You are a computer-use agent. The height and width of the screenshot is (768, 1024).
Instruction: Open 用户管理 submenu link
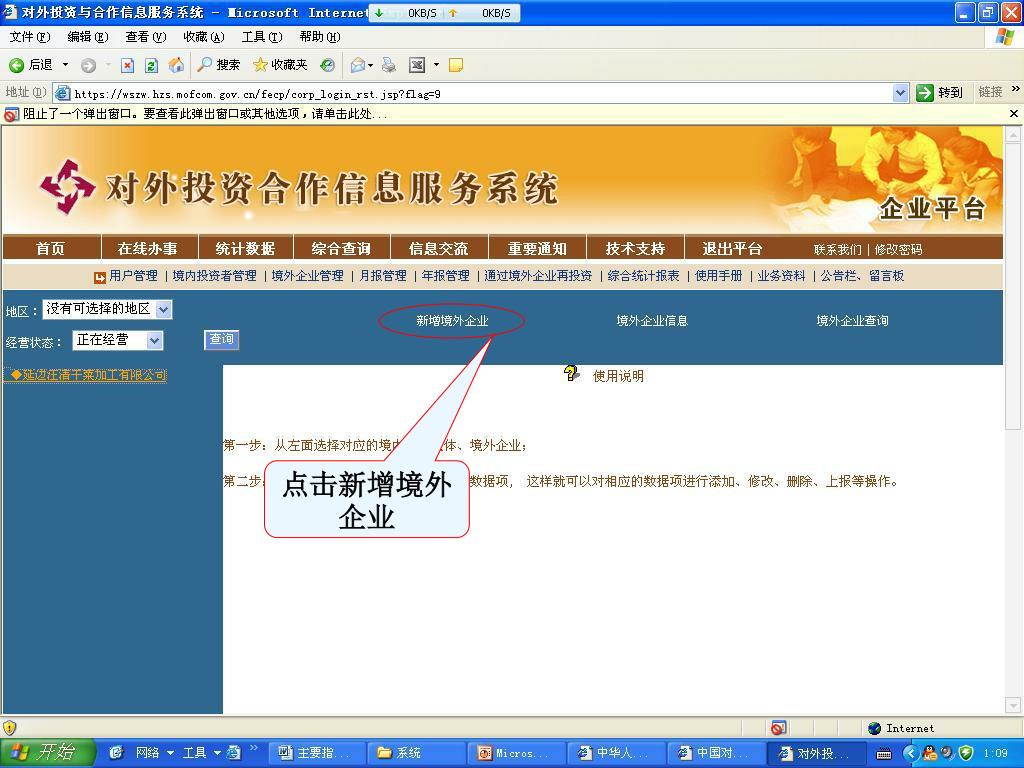coord(133,276)
